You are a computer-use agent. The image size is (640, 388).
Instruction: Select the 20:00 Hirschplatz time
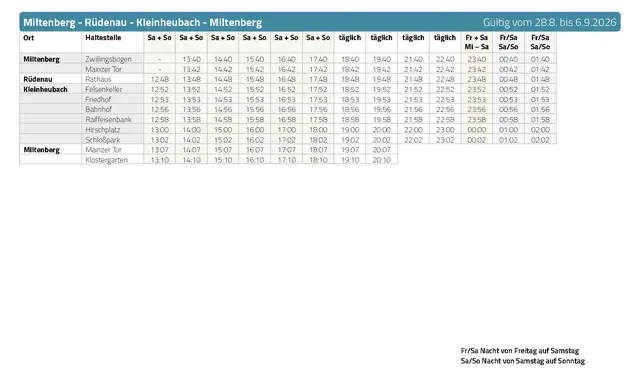tap(382, 130)
